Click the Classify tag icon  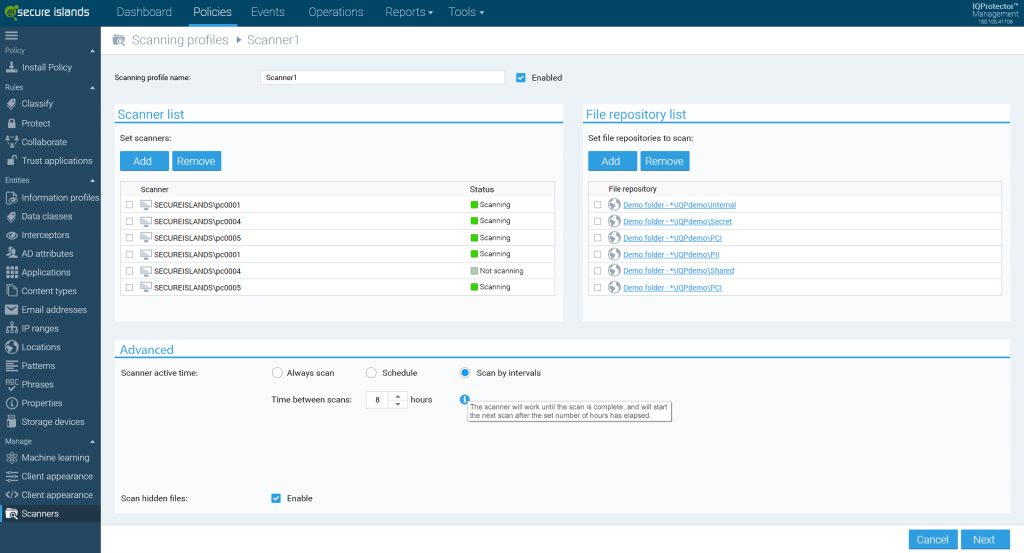pos(11,104)
